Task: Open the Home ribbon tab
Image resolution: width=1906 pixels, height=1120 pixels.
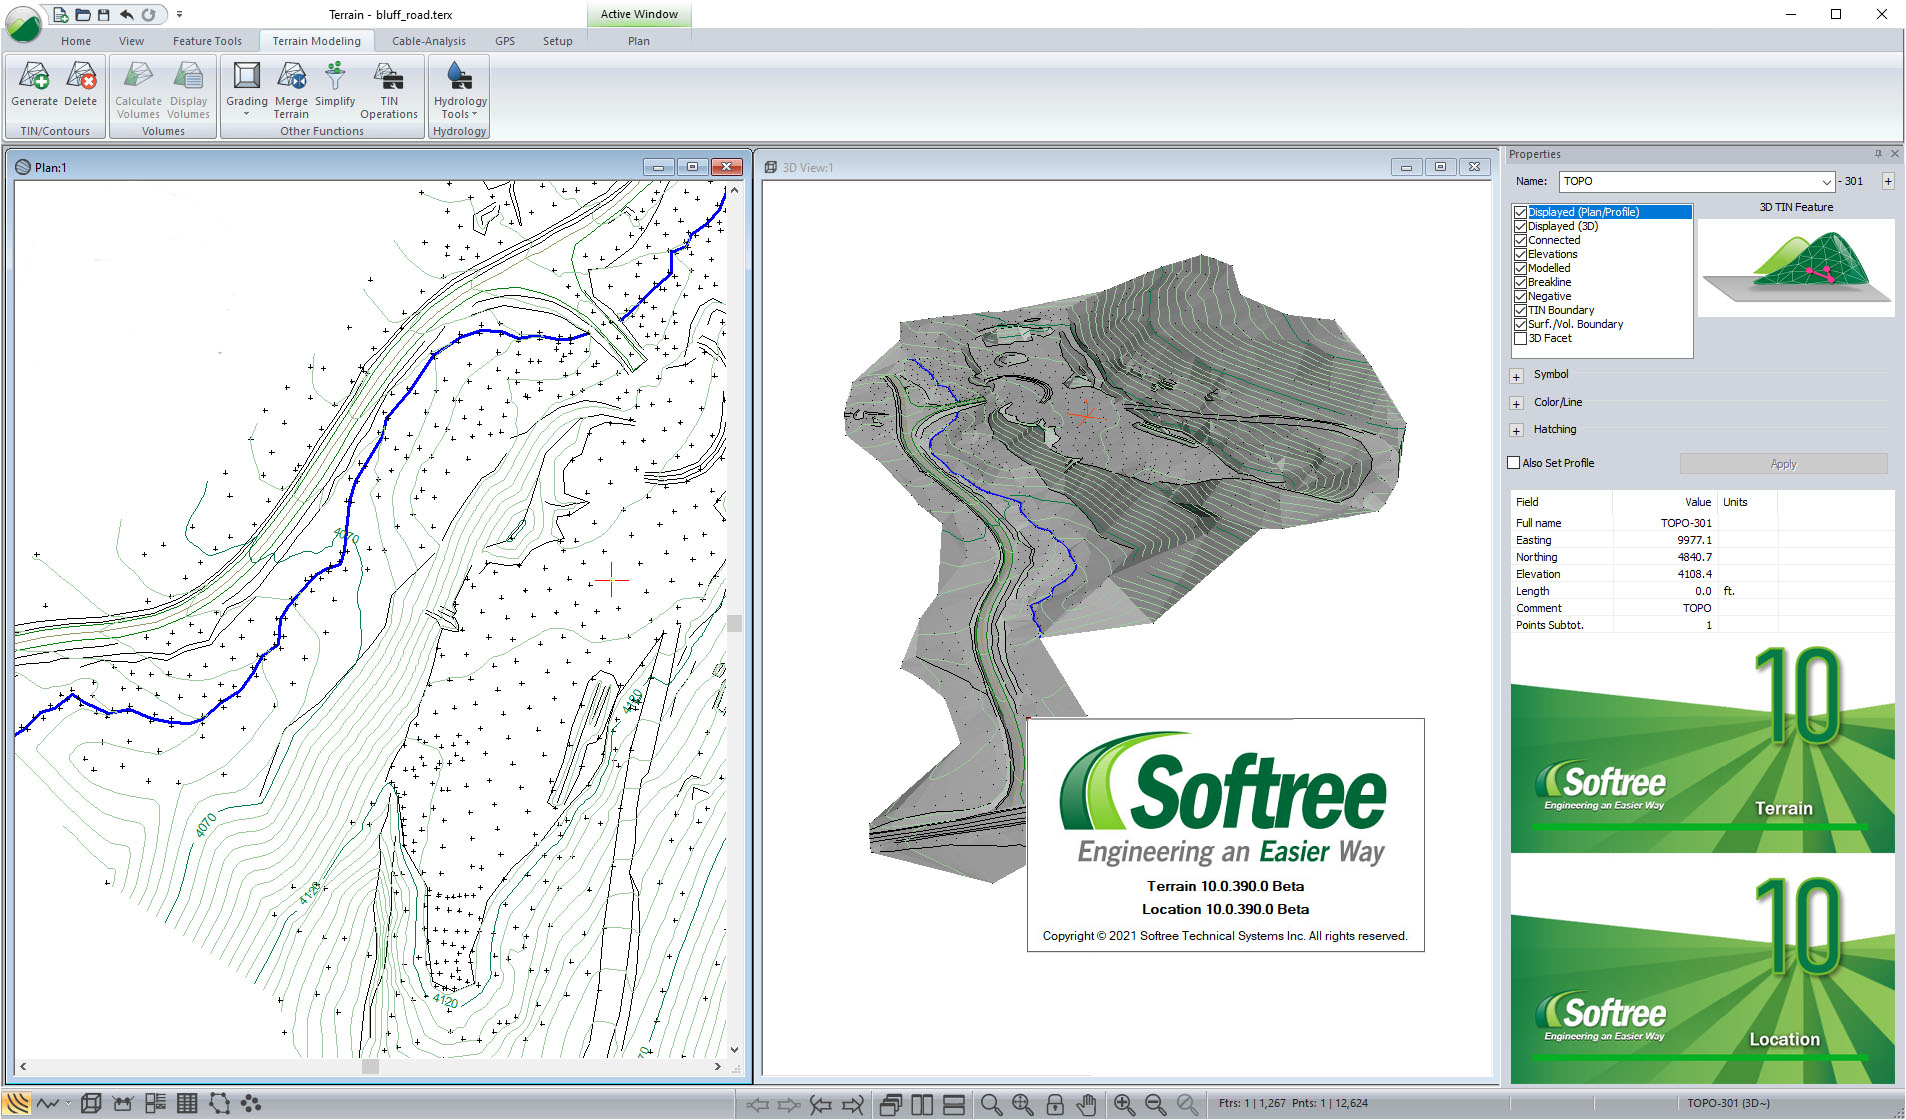Action: pyautogui.click(x=76, y=41)
